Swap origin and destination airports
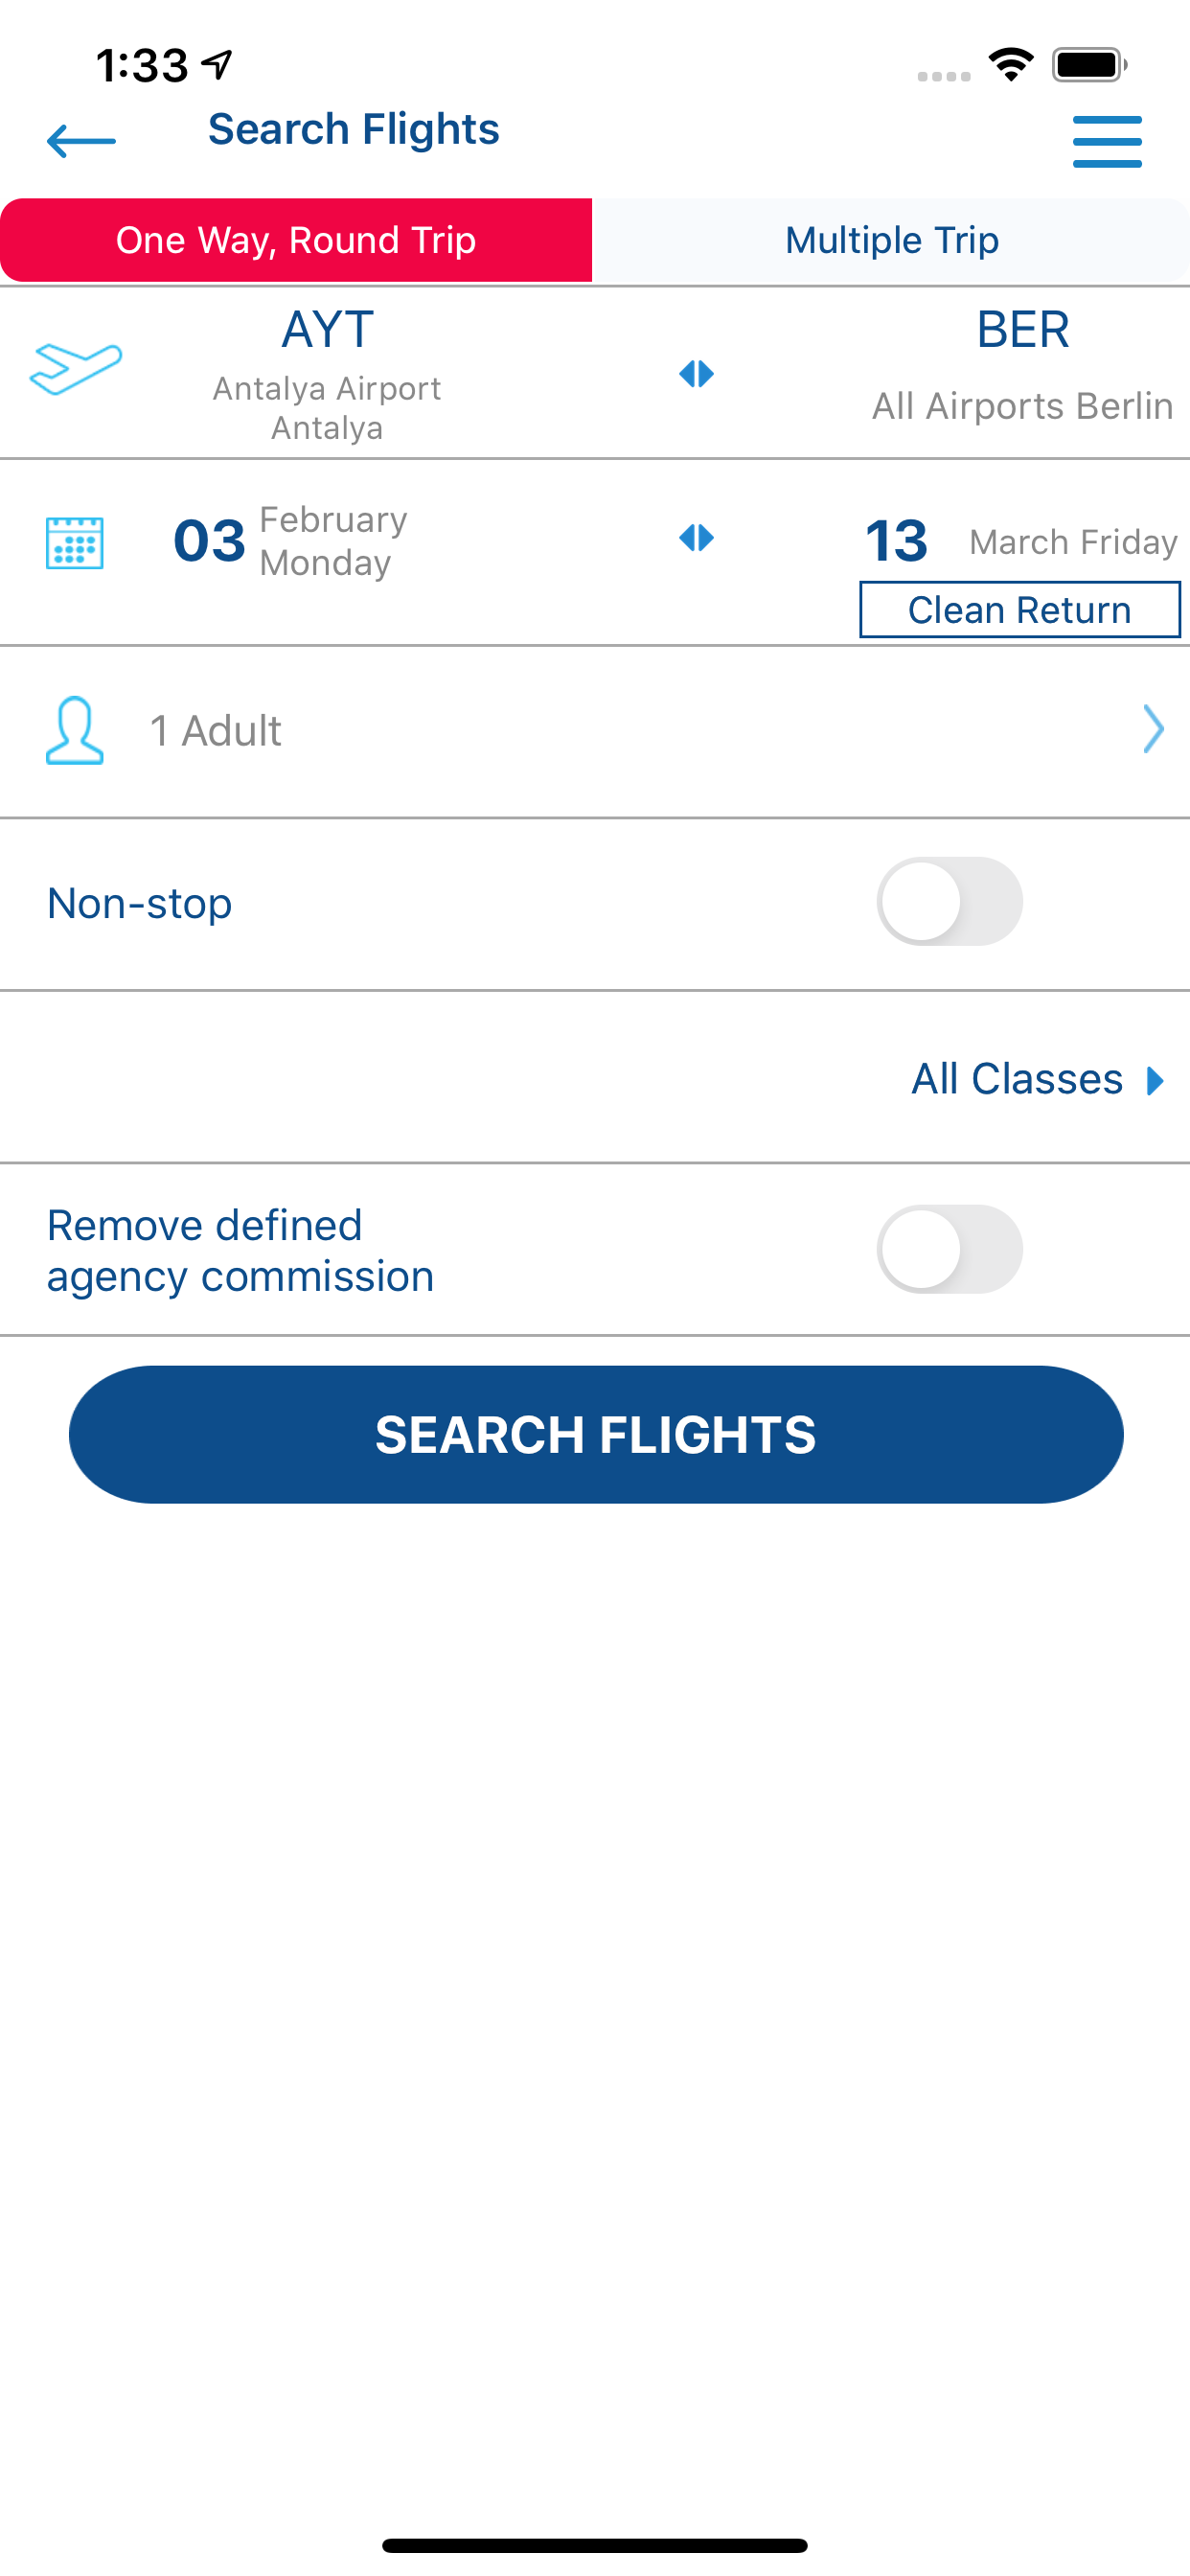 [696, 374]
